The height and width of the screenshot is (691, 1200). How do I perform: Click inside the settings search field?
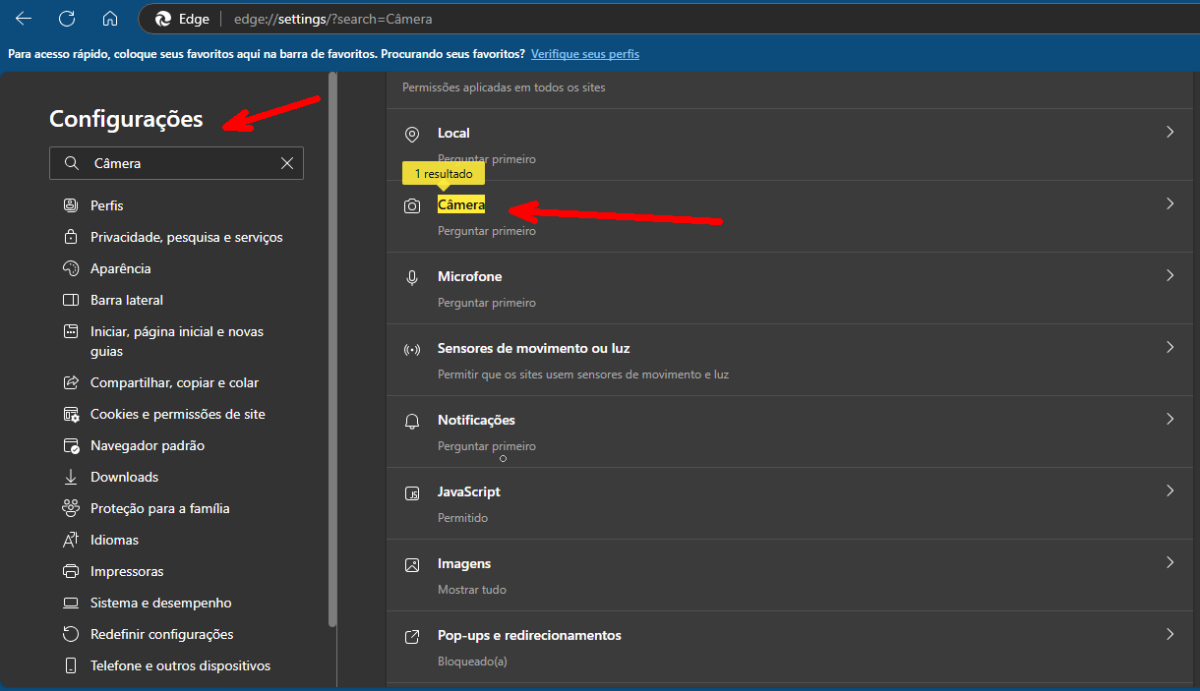pyautogui.click(x=180, y=163)
